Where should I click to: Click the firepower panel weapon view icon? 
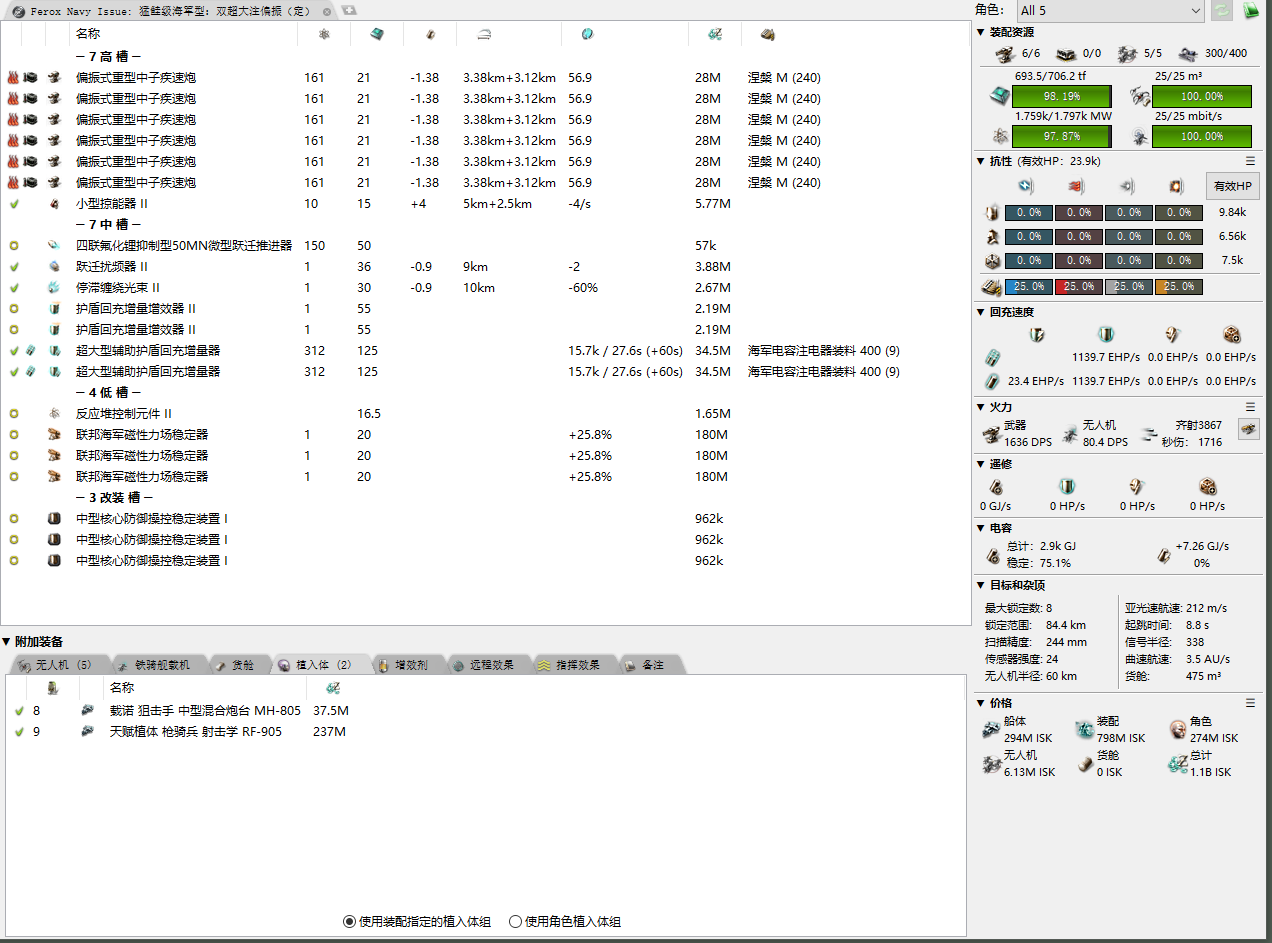1248,429
